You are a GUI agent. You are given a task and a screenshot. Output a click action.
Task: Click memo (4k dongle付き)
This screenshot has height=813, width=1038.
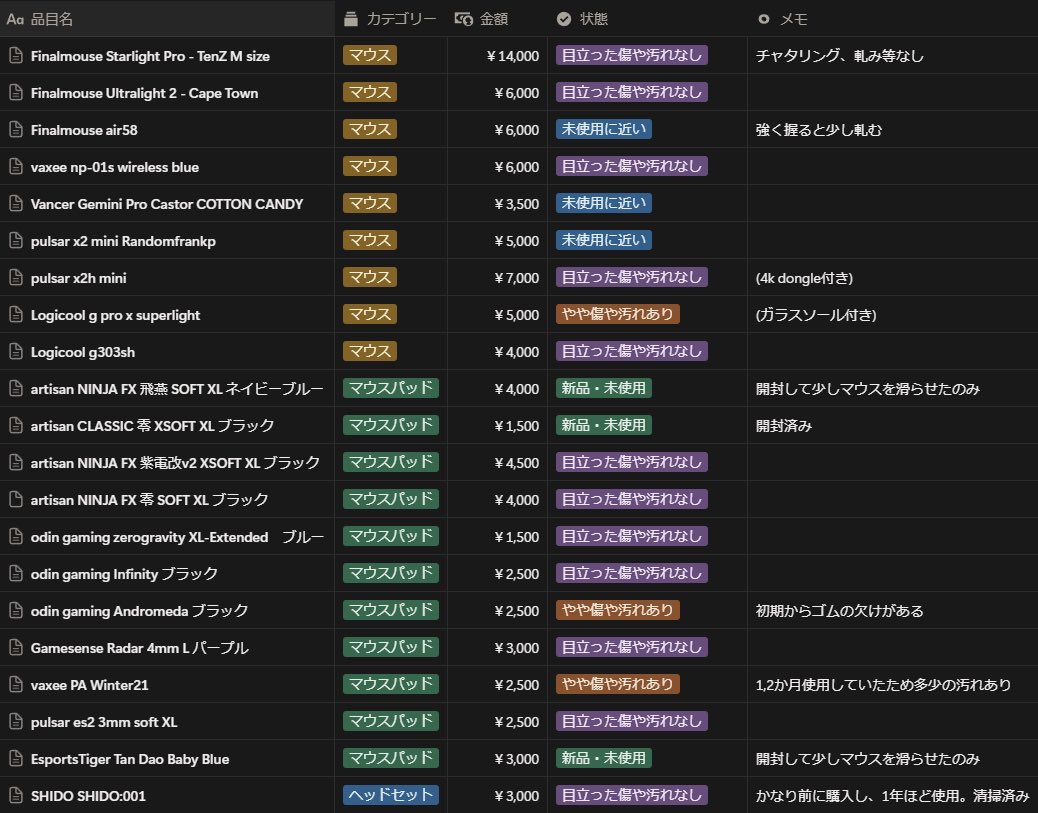coord(804,278)
